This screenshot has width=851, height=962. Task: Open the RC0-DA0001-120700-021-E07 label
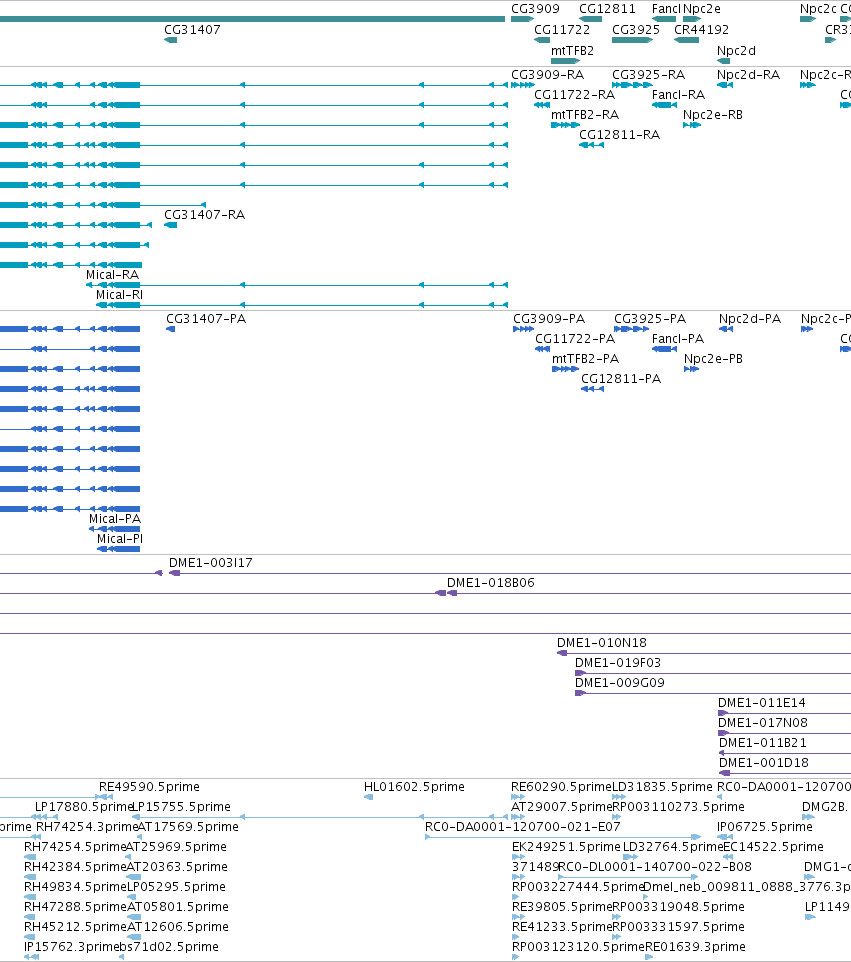click(x=523, y=826)
